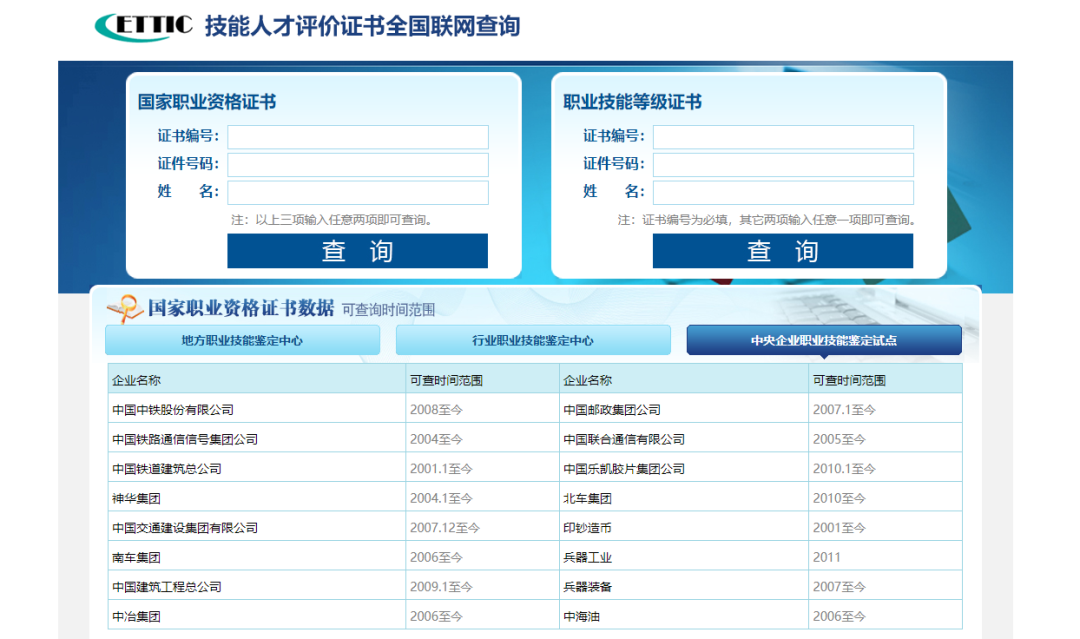Select the 中国乐凯胶片集团公司 cell
The image size is (1080, 639).
coord(684,469)
